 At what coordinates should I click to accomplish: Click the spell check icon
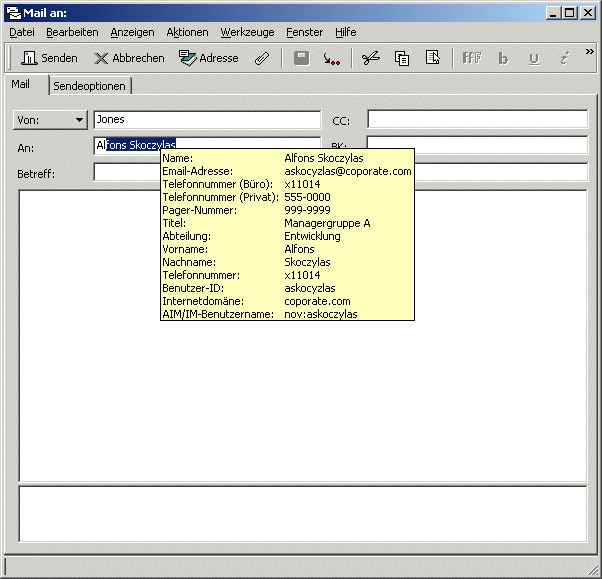pos(331,58)
